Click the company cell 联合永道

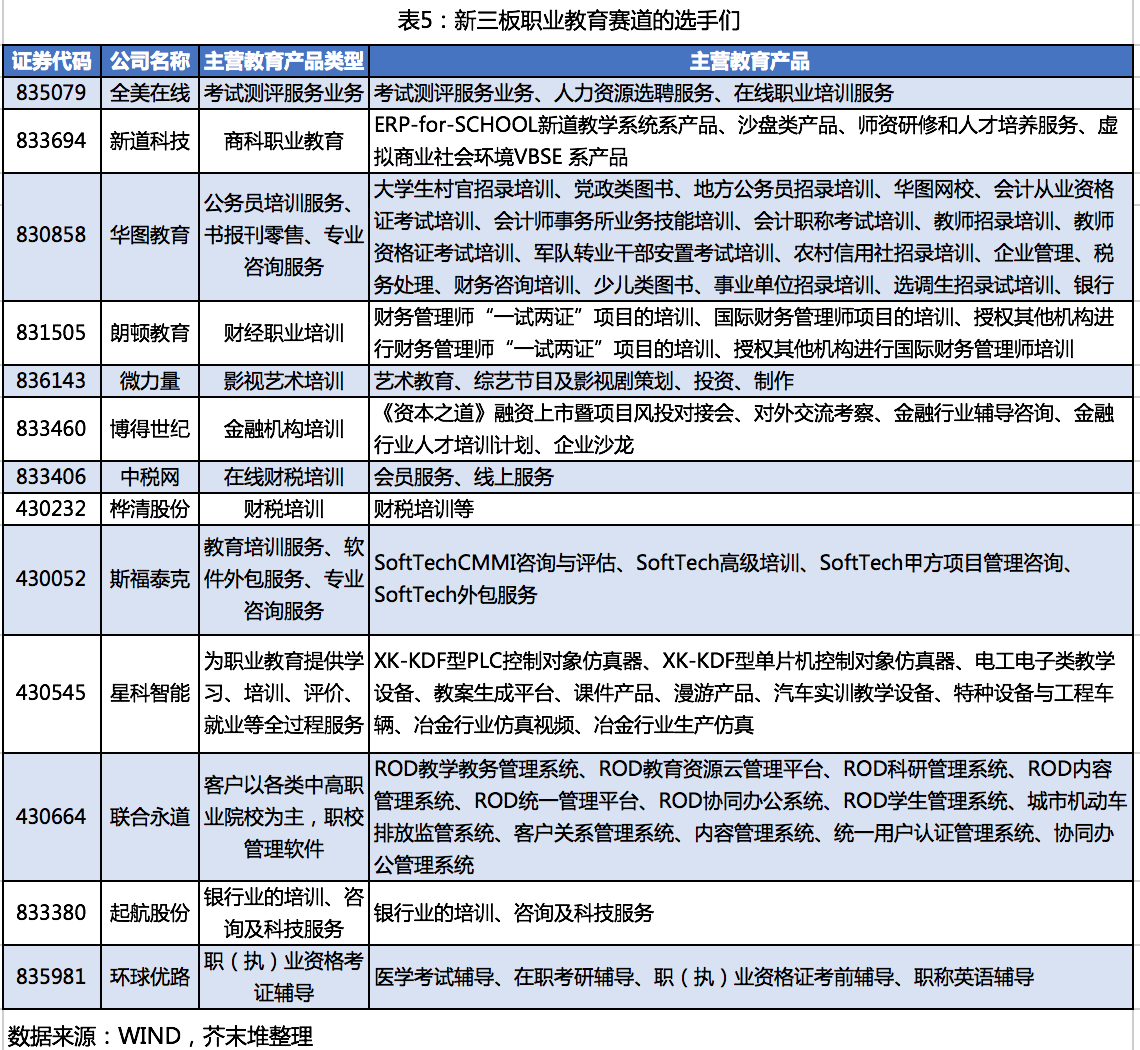tap(150, 817)
